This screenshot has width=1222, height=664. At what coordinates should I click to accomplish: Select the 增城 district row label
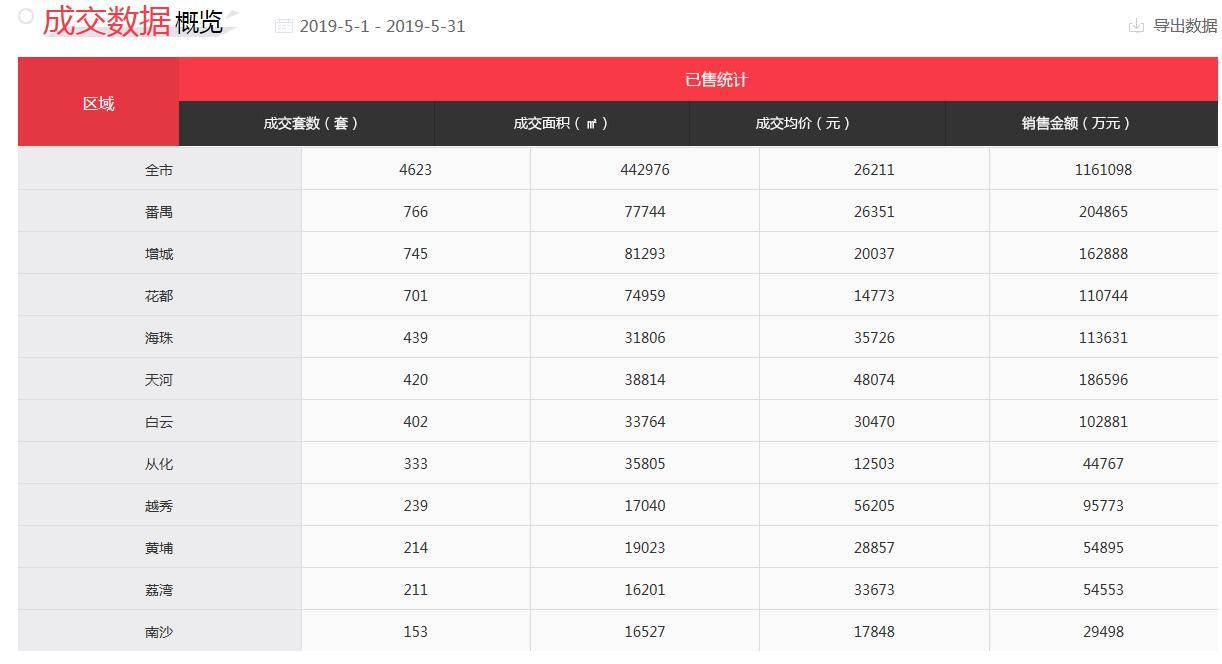[x=159, y=254]
